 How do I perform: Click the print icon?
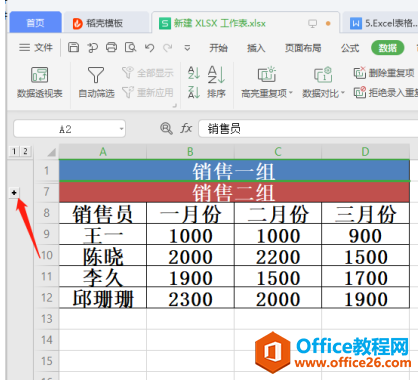(x=111, y=48)
